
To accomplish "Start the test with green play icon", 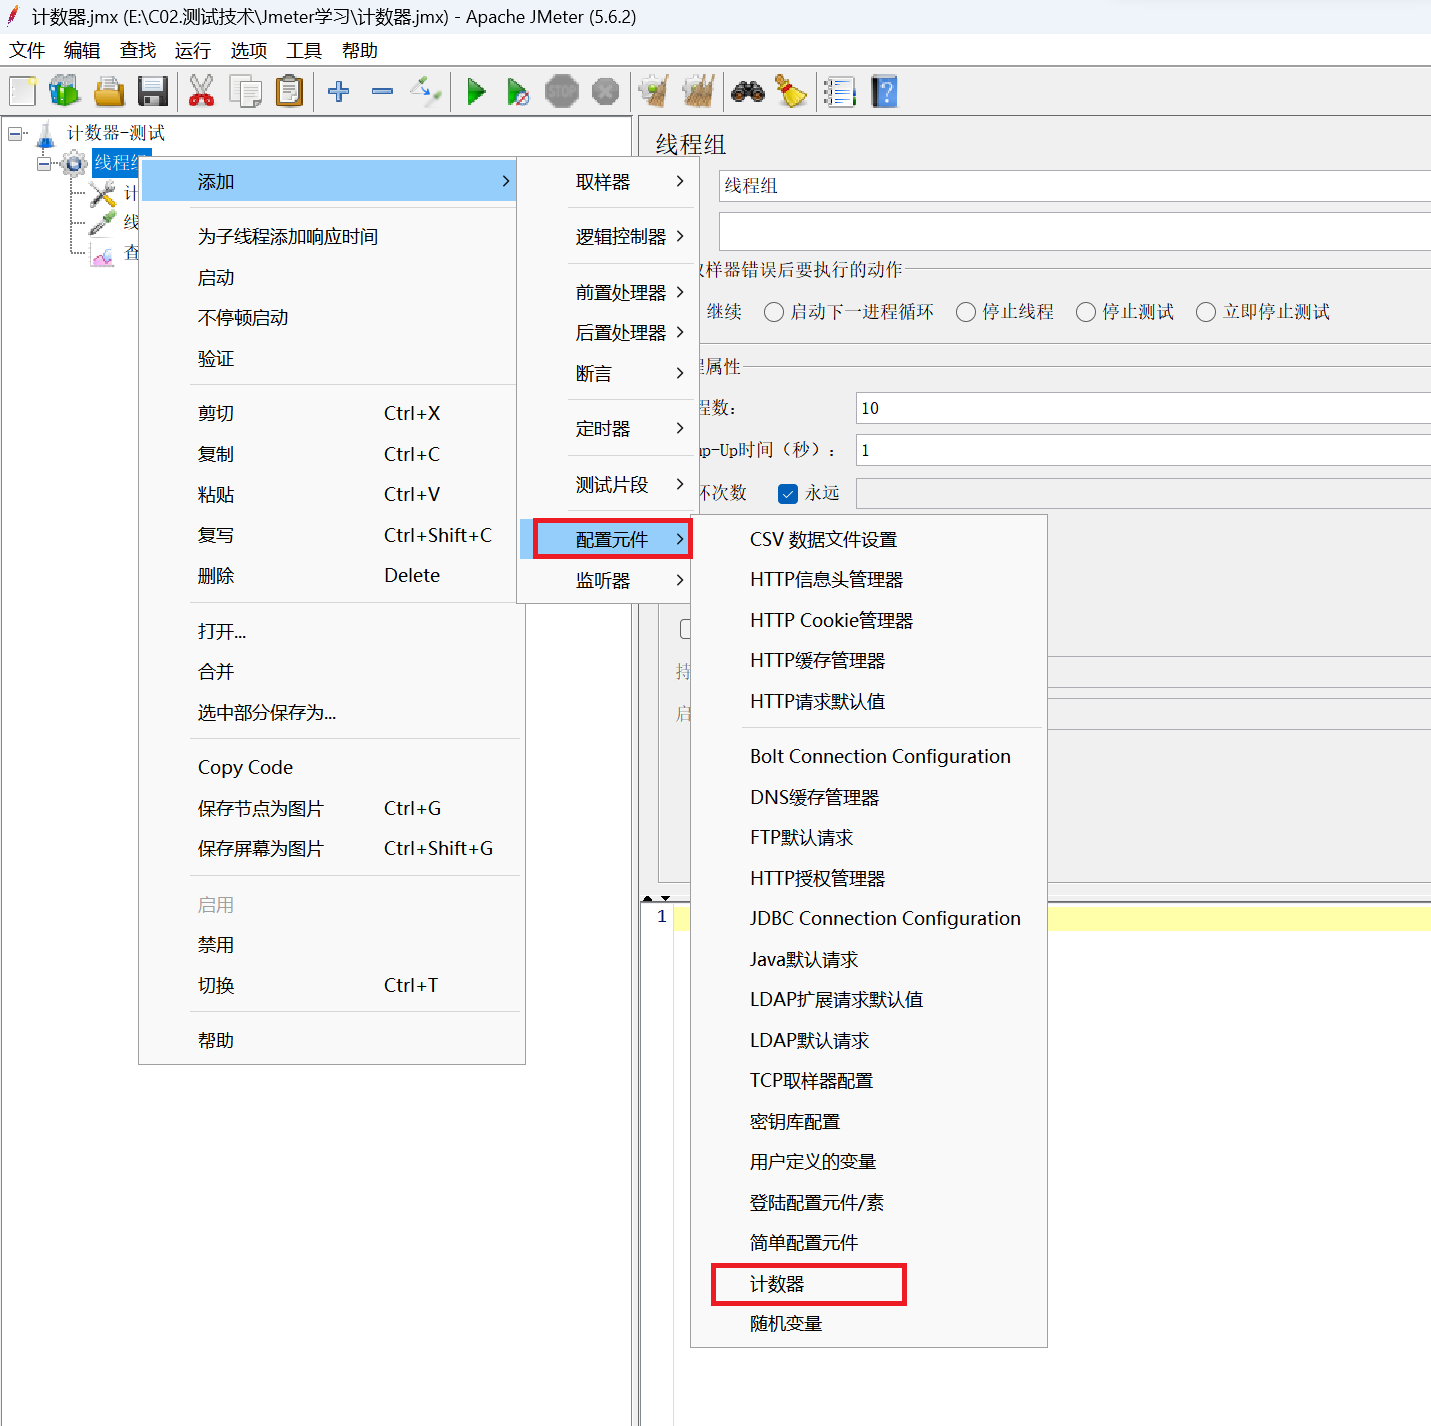I will coord(475,92).
